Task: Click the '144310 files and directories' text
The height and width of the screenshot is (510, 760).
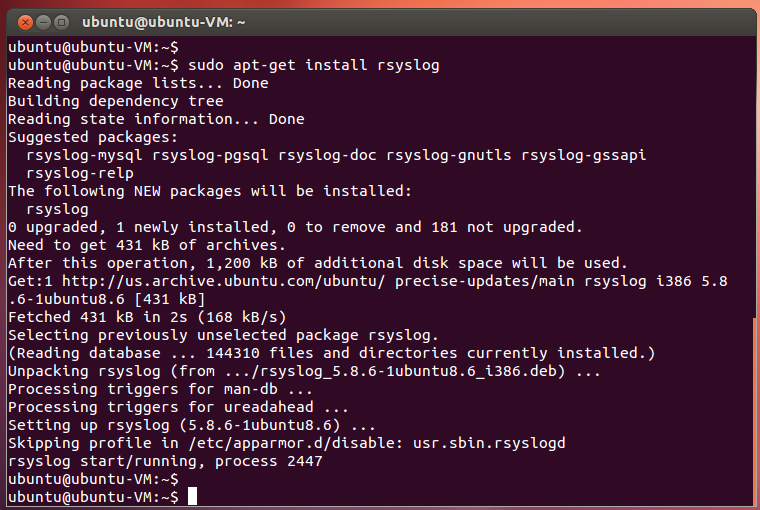Action: coord(332,353)
